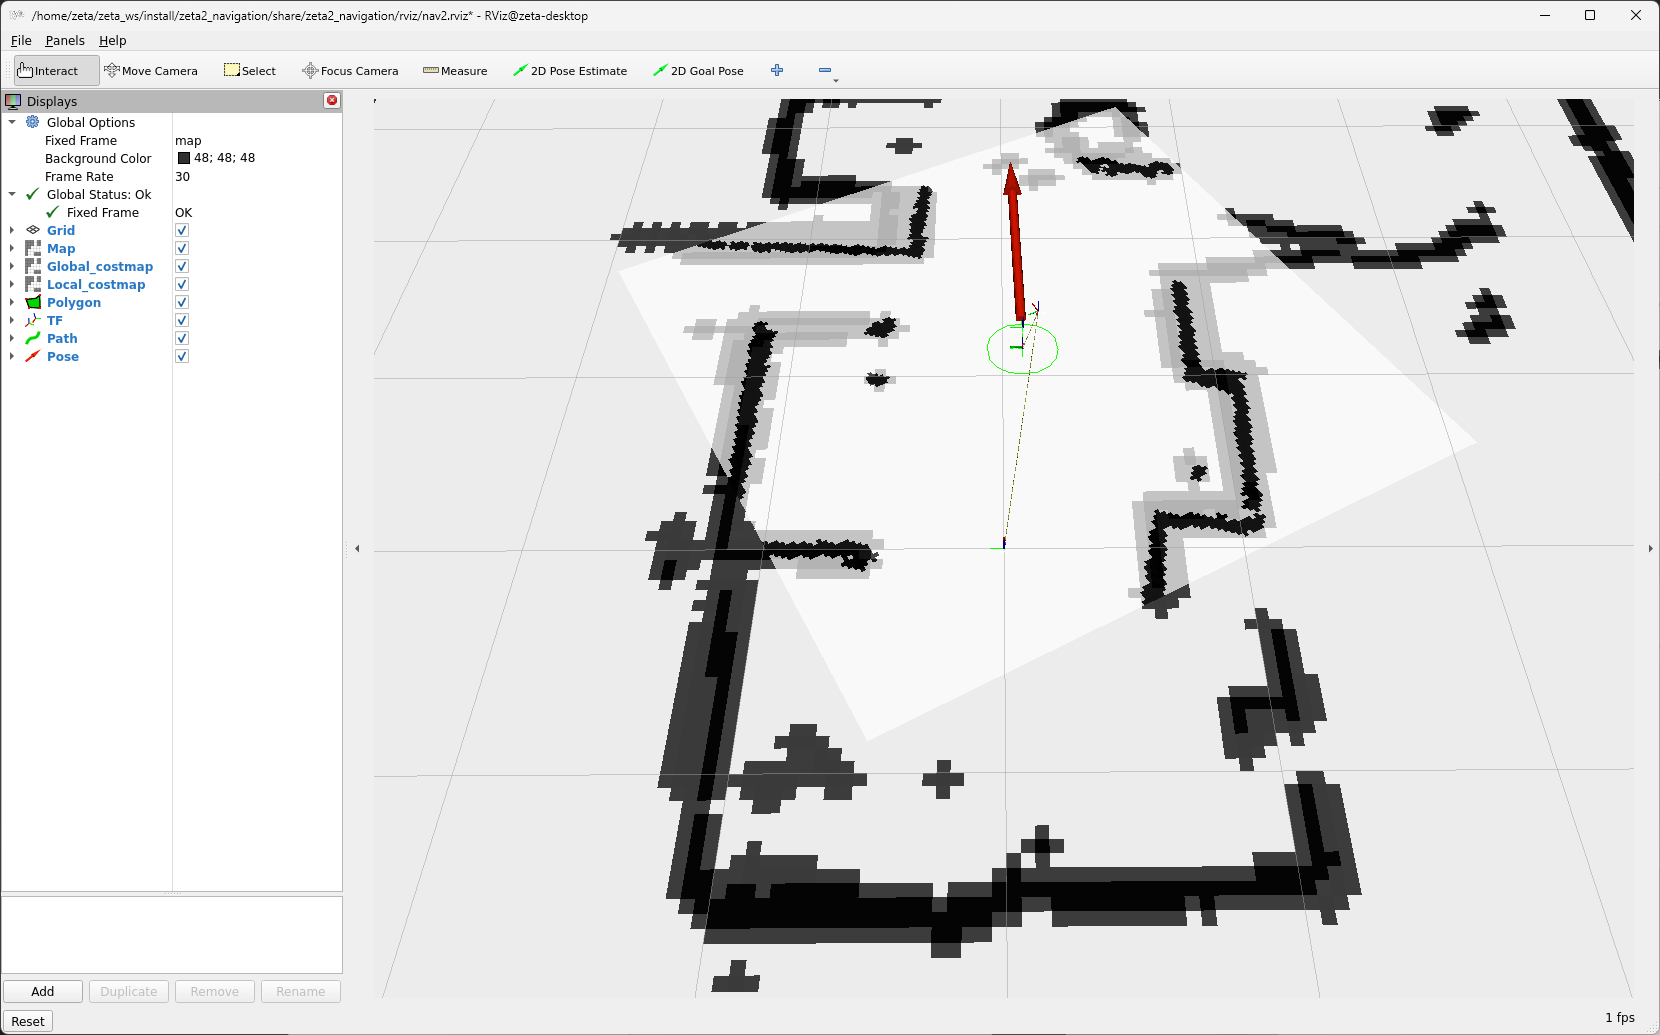Image resolution: width=1660 pixels, height=1035 pixels.
Task: Click the TF axes display icon
Action: (x=33, y=320)
